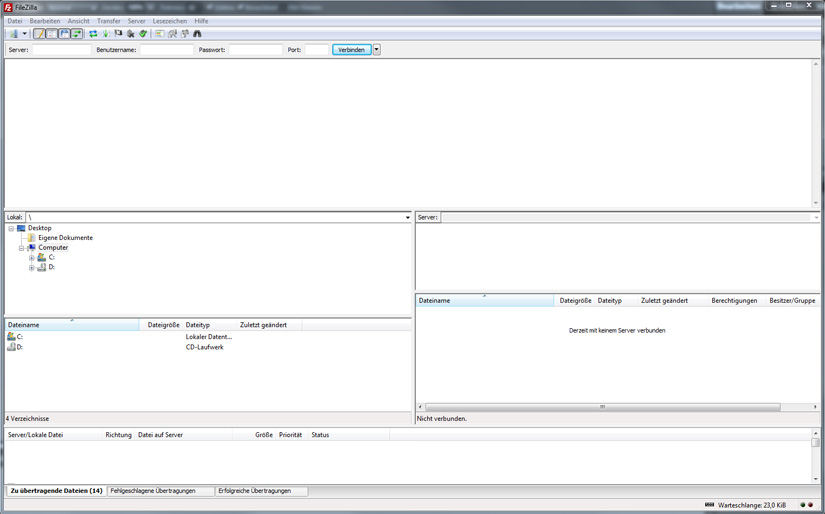Select C: drive in local tree
Viewport: 825px width, 514px height.
coord(52,257)
